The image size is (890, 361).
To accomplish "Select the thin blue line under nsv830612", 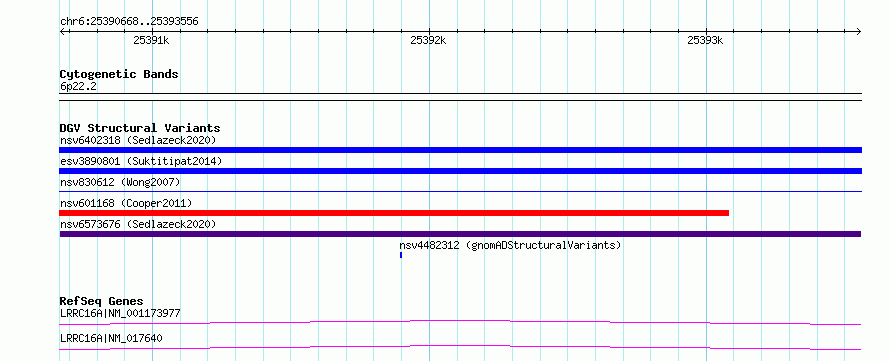I will click(x=460, y=192).
